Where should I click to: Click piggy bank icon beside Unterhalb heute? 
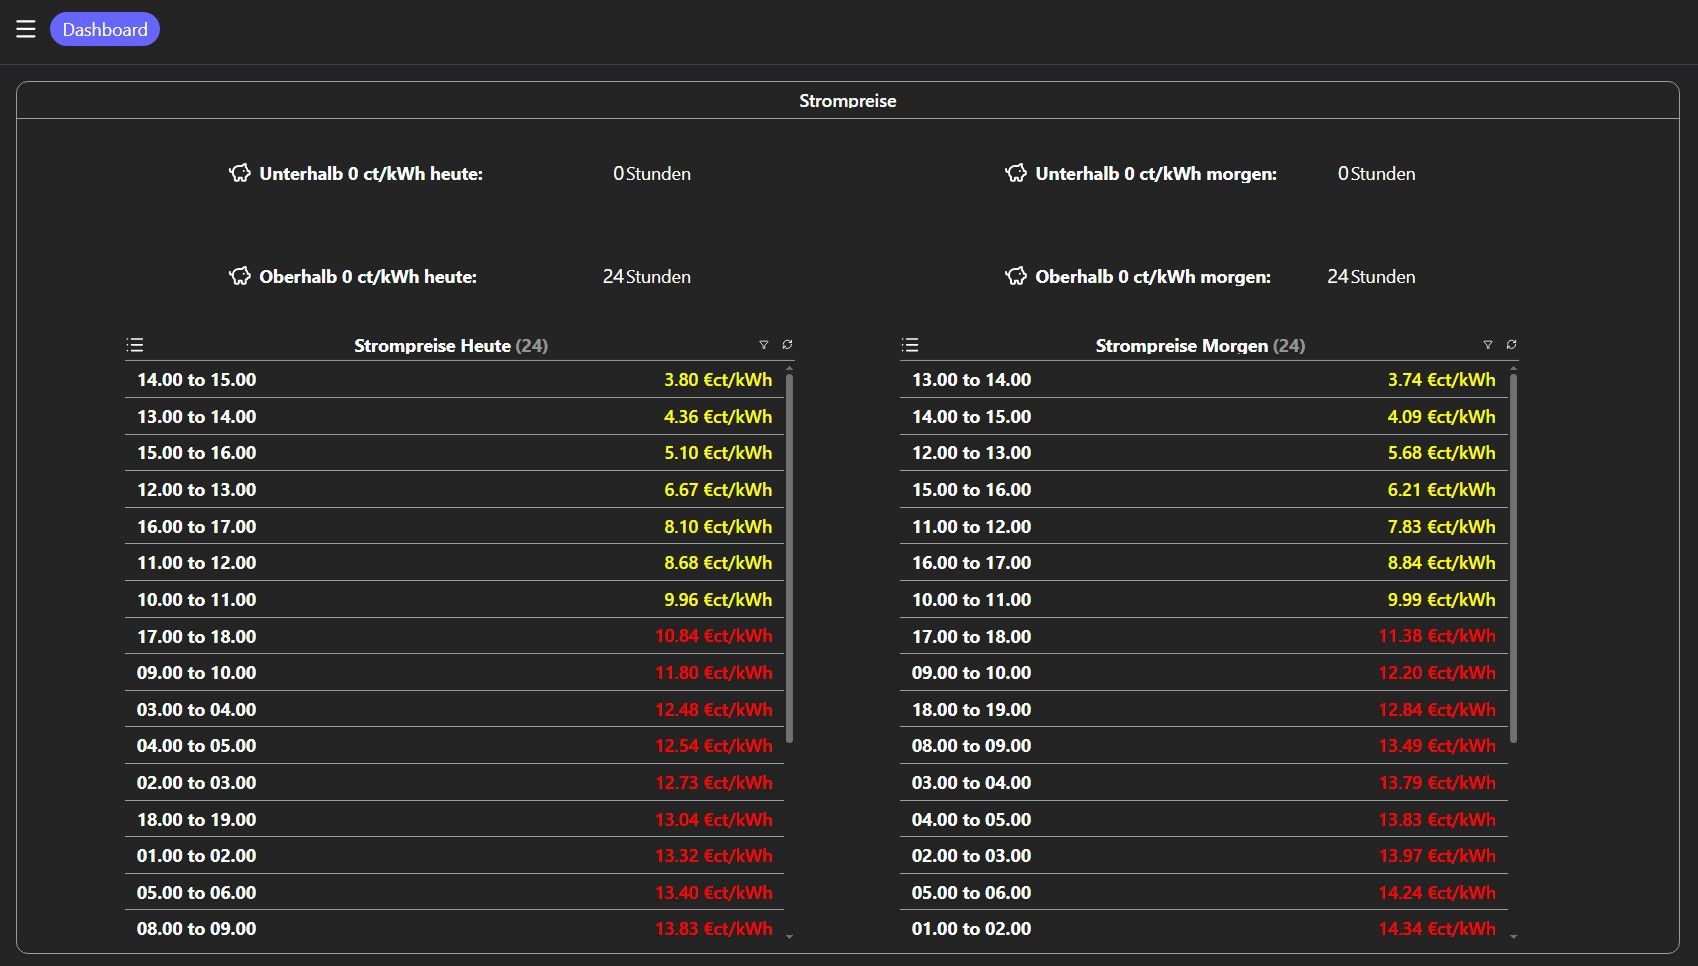tap(240, 173)
